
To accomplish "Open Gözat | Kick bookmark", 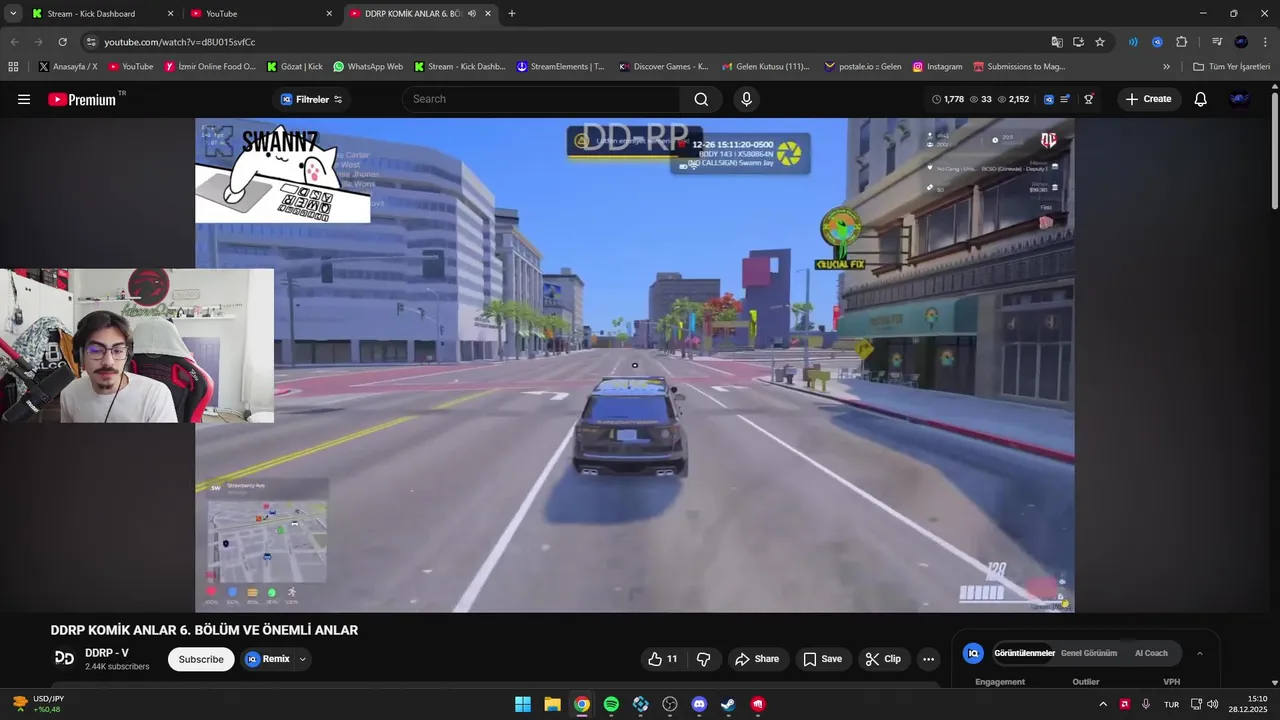I will (295, 67).
